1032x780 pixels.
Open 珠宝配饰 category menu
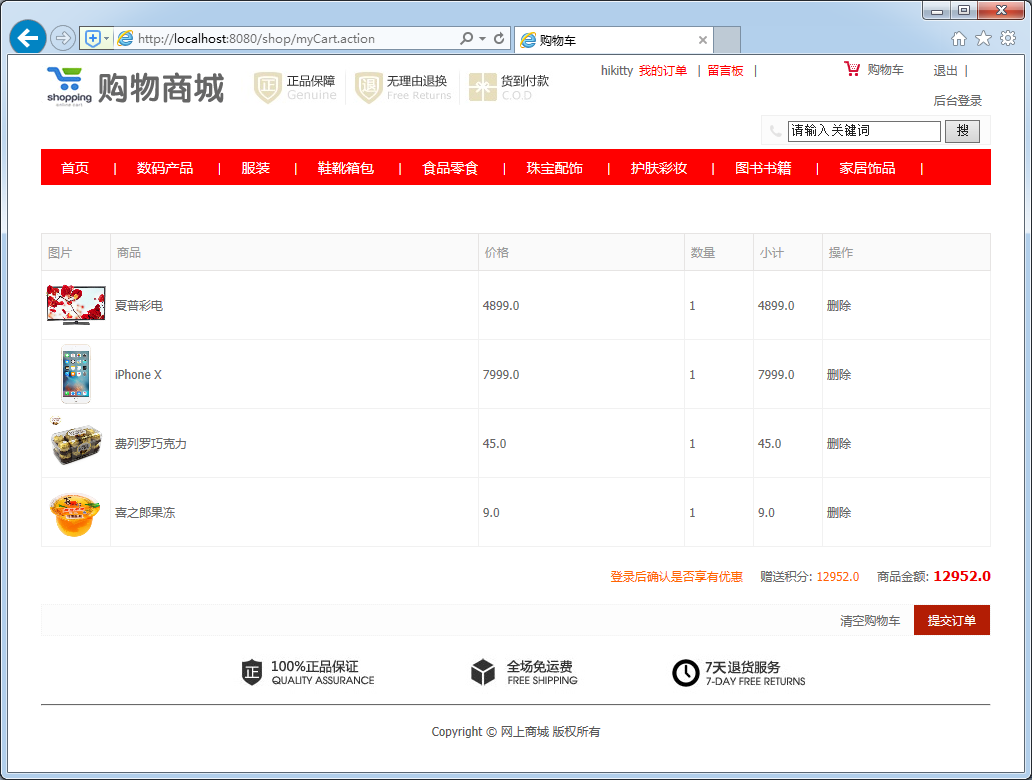554,168
